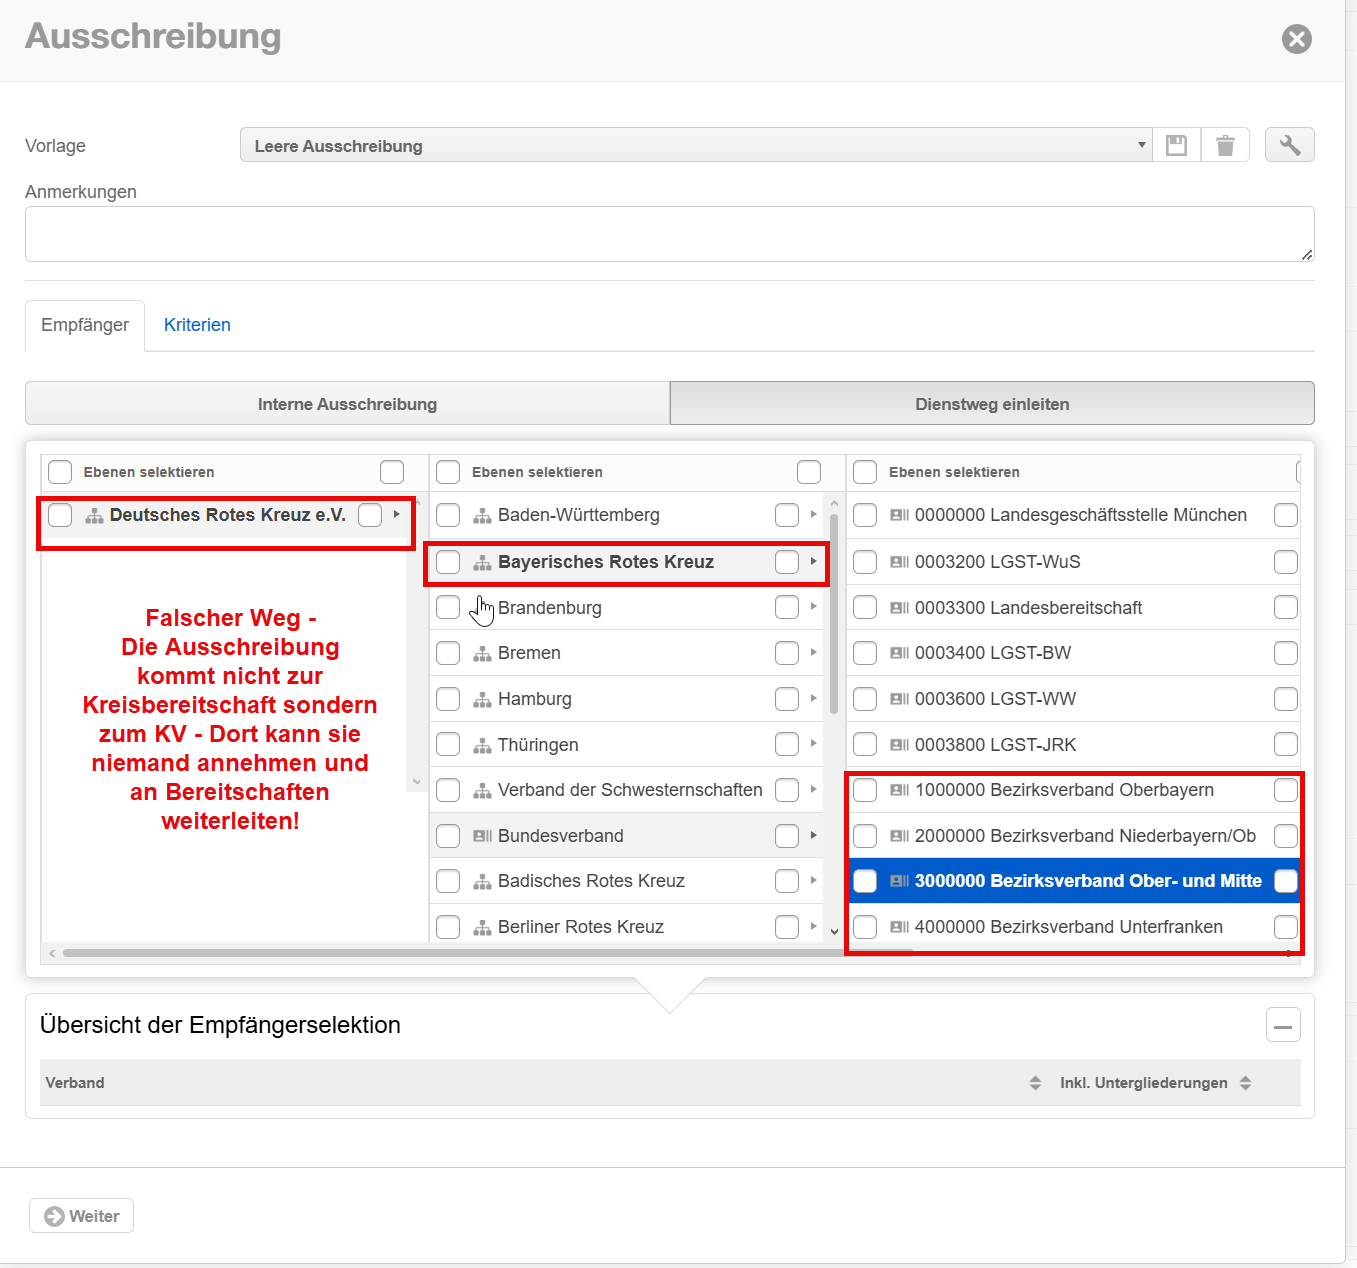Click the save template floppy disk icon
Image resolution: width=1357 pixels, height=1268 pixels.
[1177, 145]
